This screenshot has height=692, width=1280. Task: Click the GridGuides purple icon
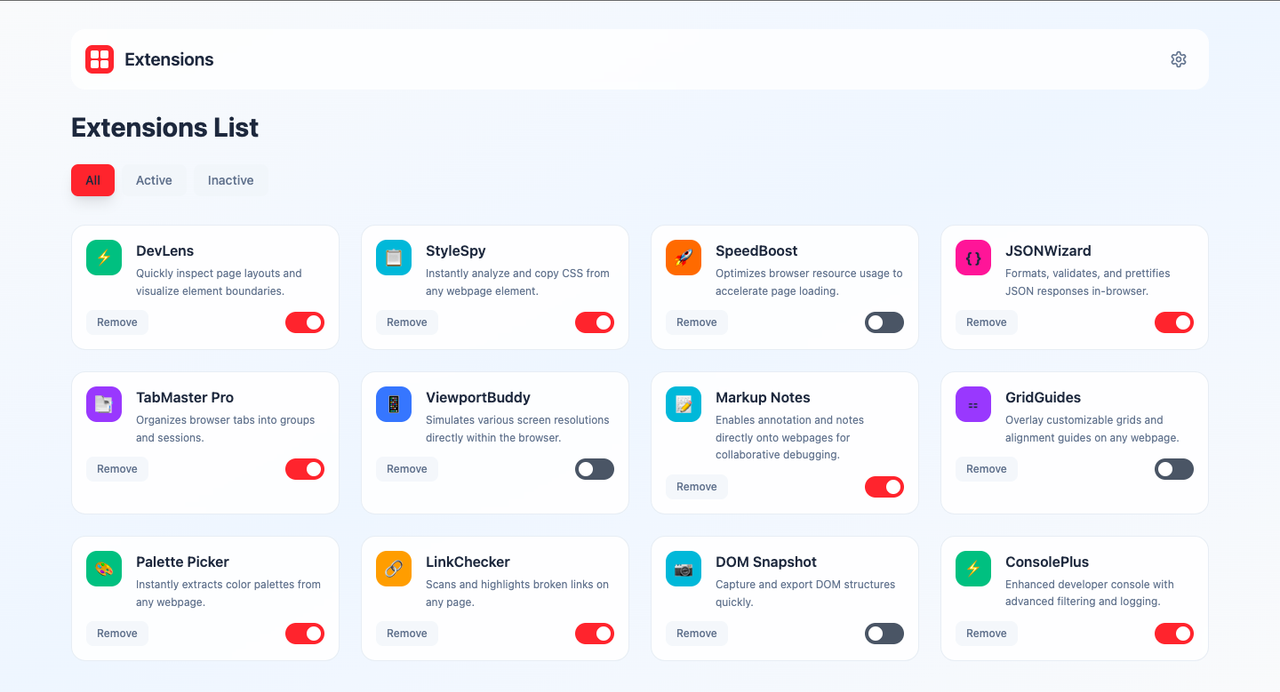(x=973, y=405)
